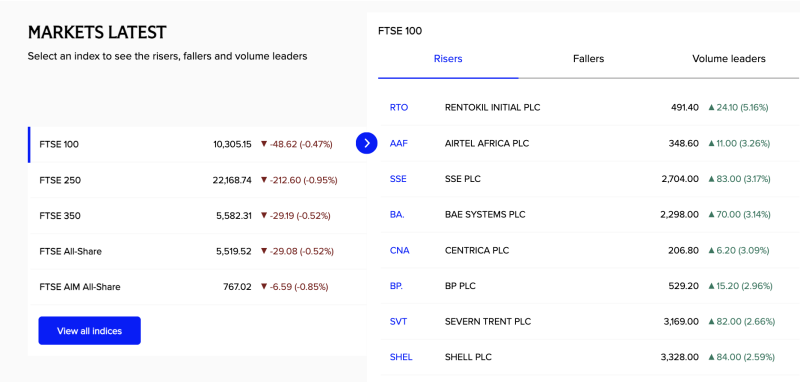This screenshot has height=382, width=800.
Task: Click the FTSE 350 value 5,582.31
Action: coord(234,216)
